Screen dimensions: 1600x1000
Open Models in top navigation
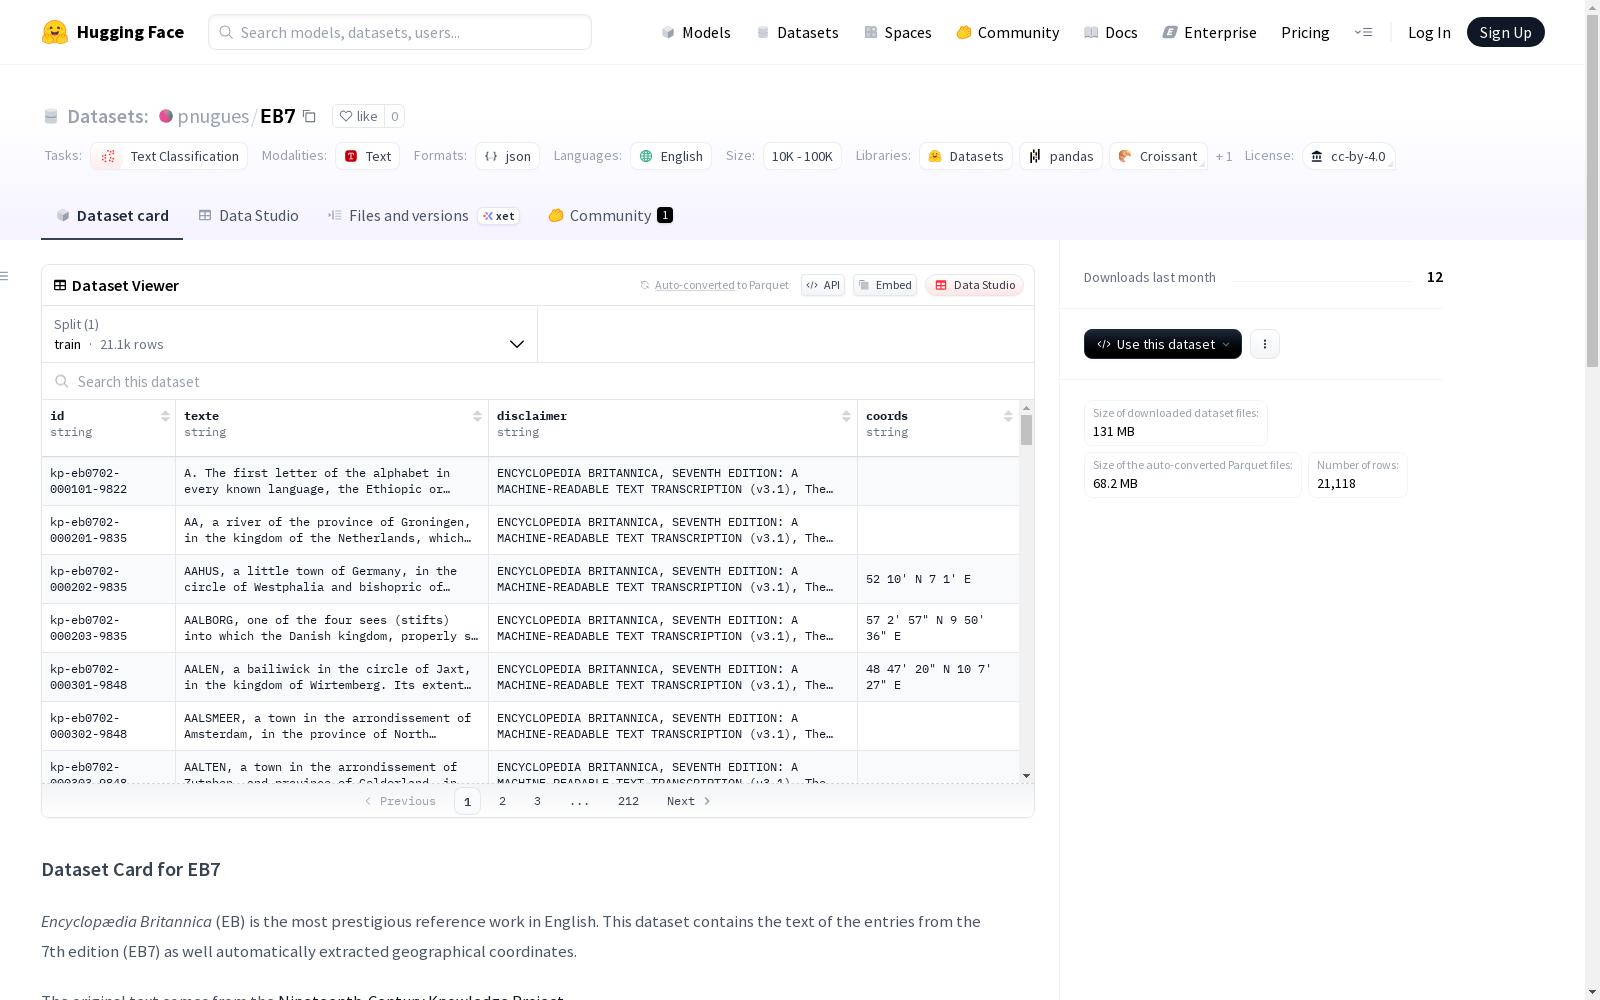696,32
